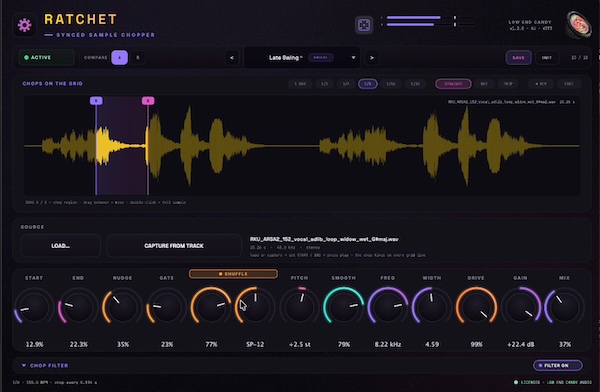Collapse the CHOP FILTER section triangle
600x392 pixels.
pyautogui.click(x=24, y=366)
